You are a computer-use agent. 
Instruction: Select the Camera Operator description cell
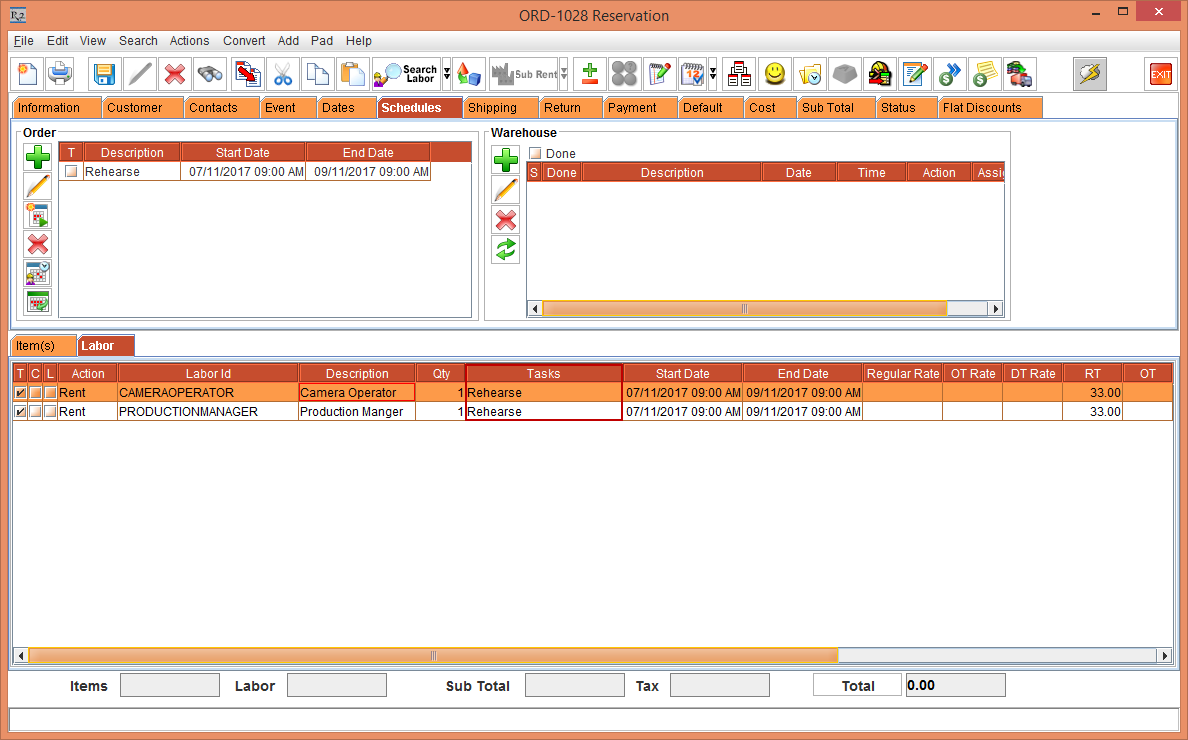point(357,392)
